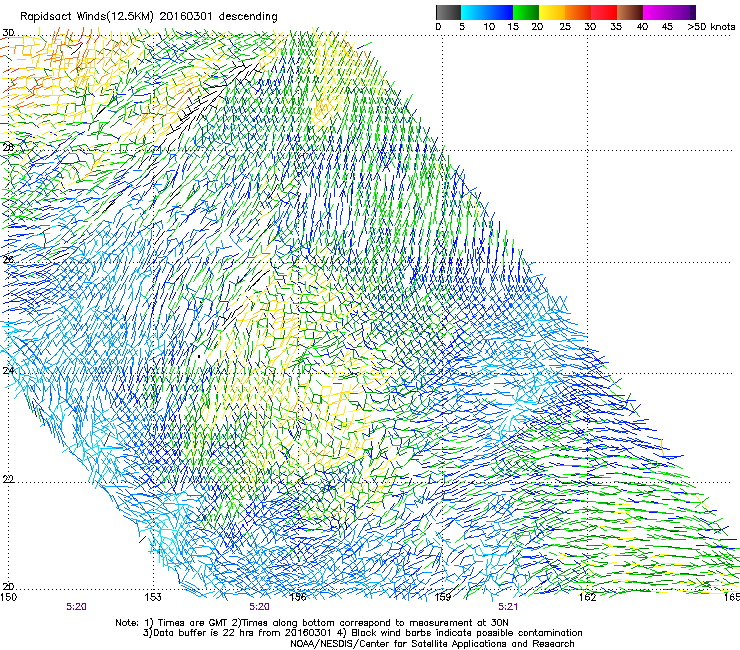The height and width of the screenshot is (650, 740).
Task: Click the longitude label '150'
Action: click(x=9, y=597)
